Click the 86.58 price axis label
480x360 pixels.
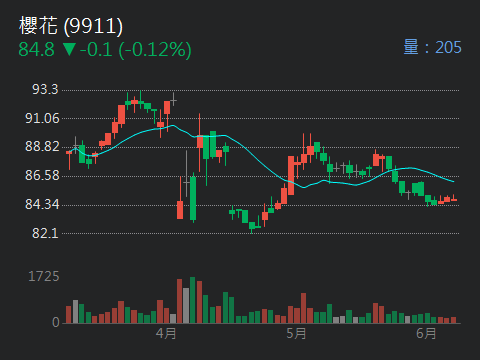(42, 175)
